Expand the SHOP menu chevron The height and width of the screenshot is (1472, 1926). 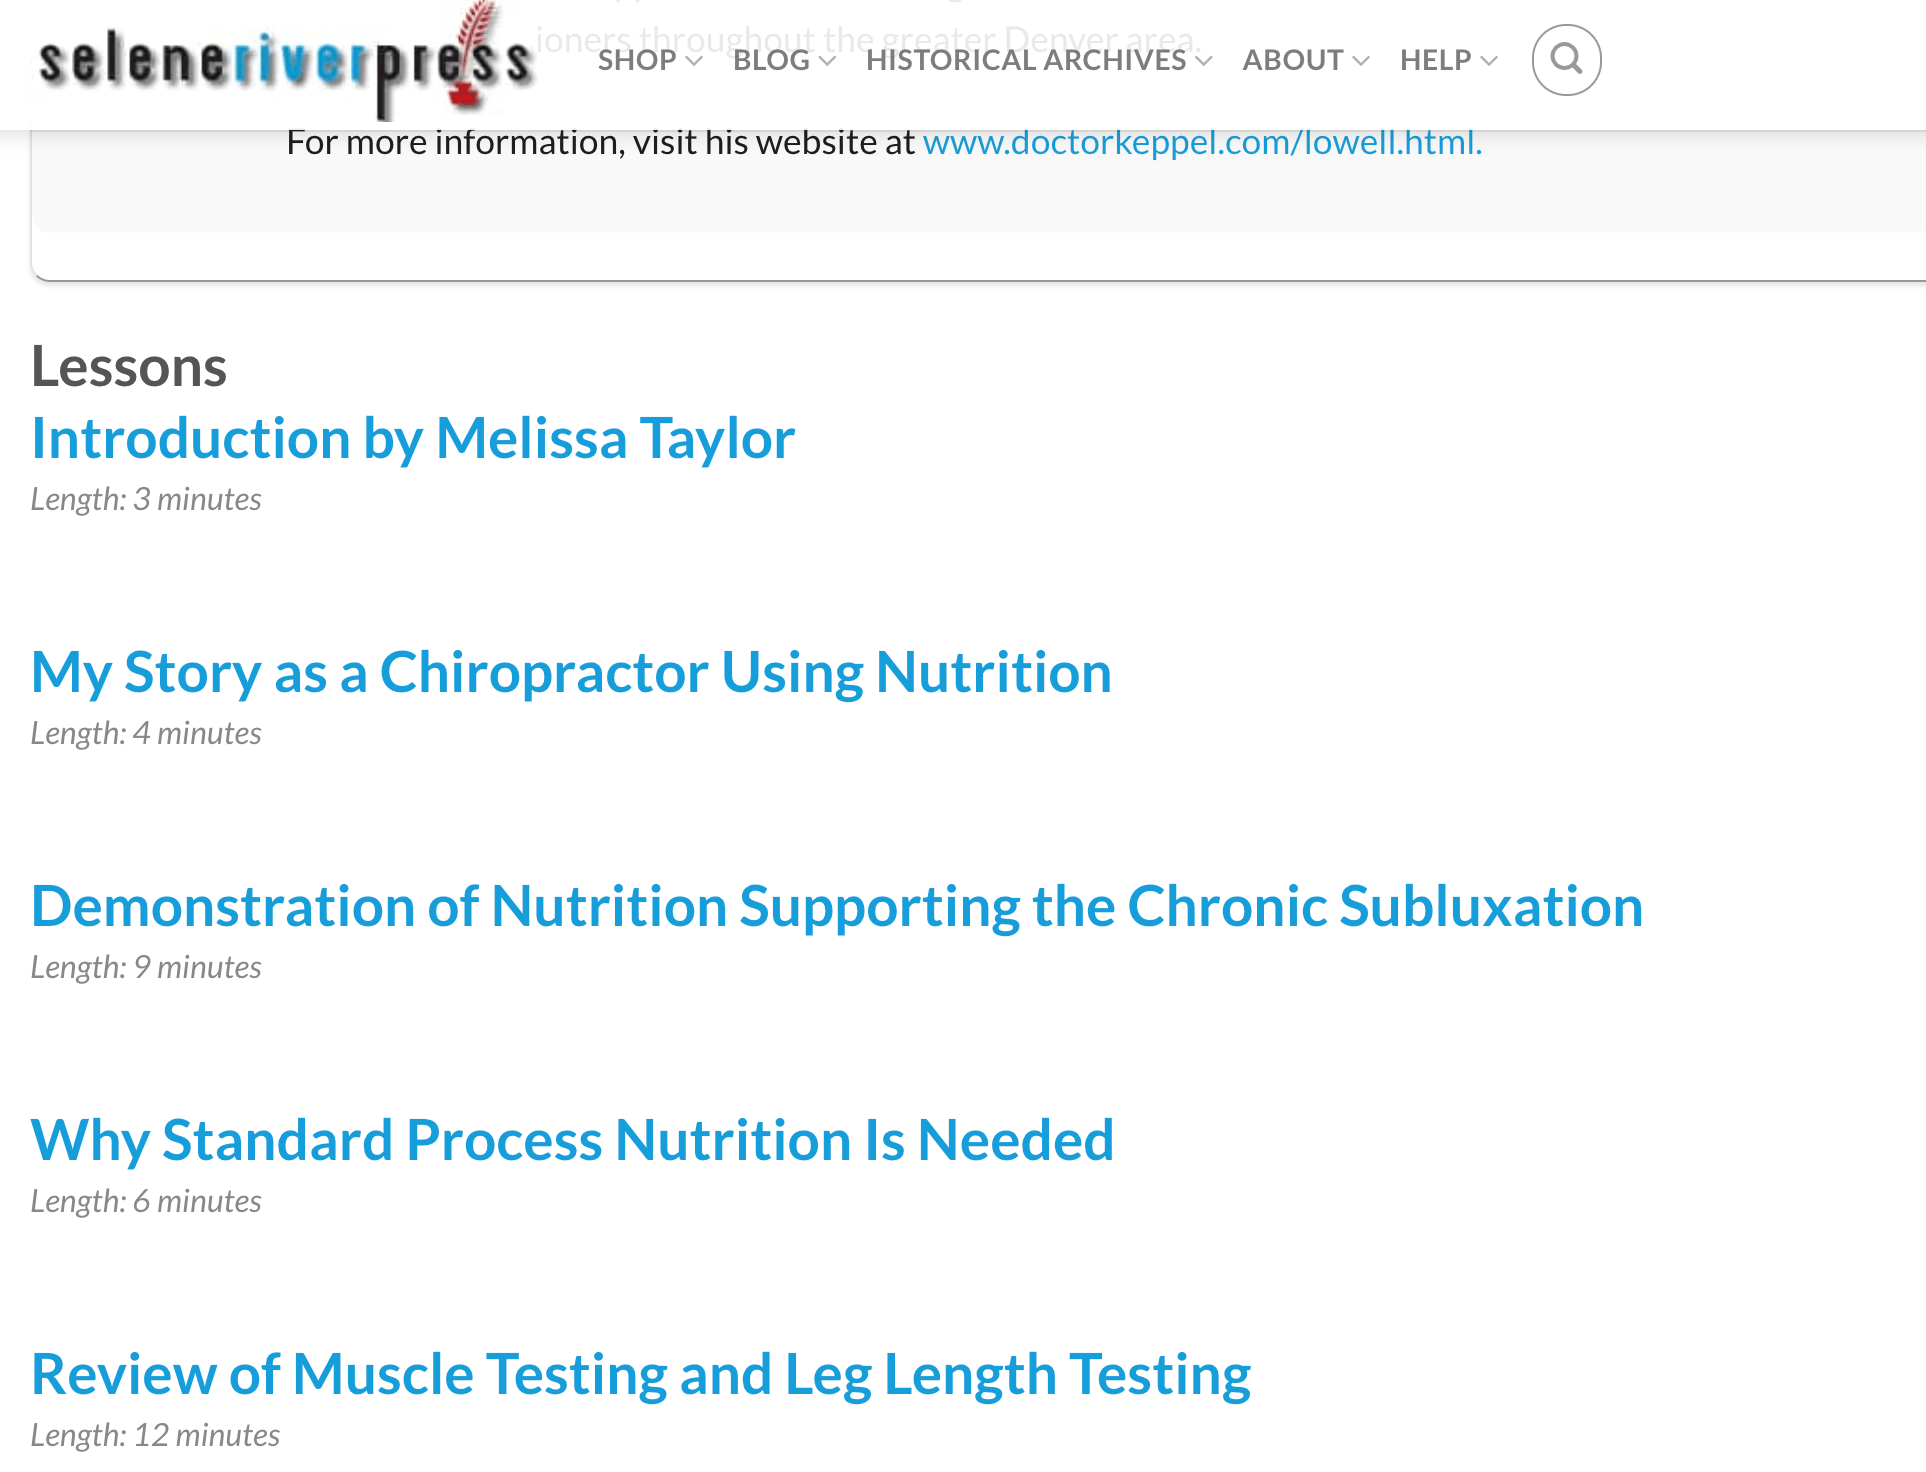[694, 61]
